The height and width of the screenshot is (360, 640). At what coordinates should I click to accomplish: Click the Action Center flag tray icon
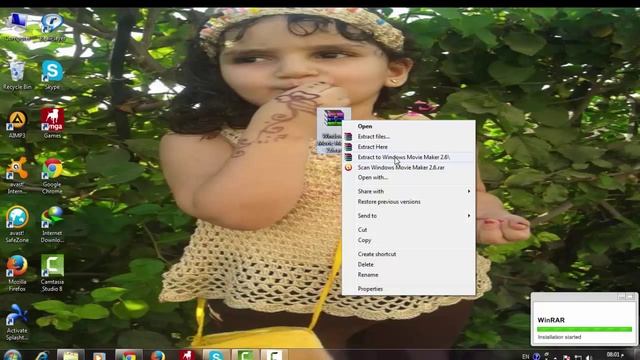coord(566,358)
